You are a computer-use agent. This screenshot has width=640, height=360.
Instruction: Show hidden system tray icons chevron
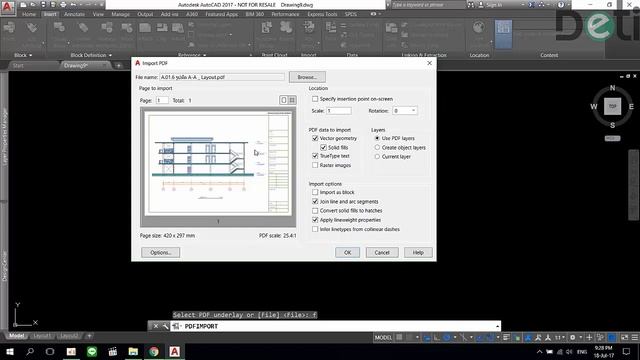pyautogui.click(x=539, y=351)
